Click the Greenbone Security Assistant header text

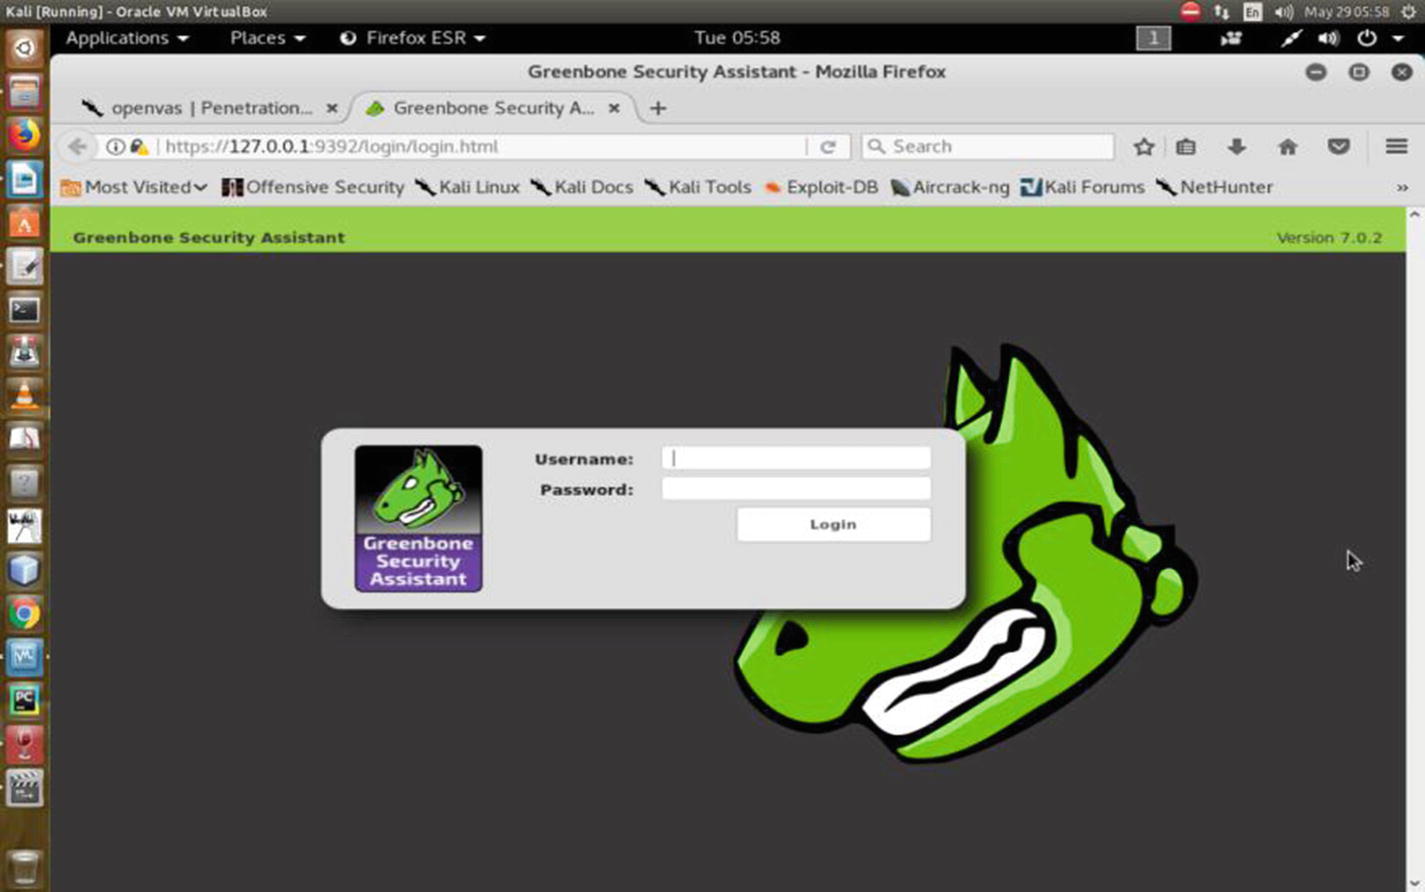(x=209, y=238)
